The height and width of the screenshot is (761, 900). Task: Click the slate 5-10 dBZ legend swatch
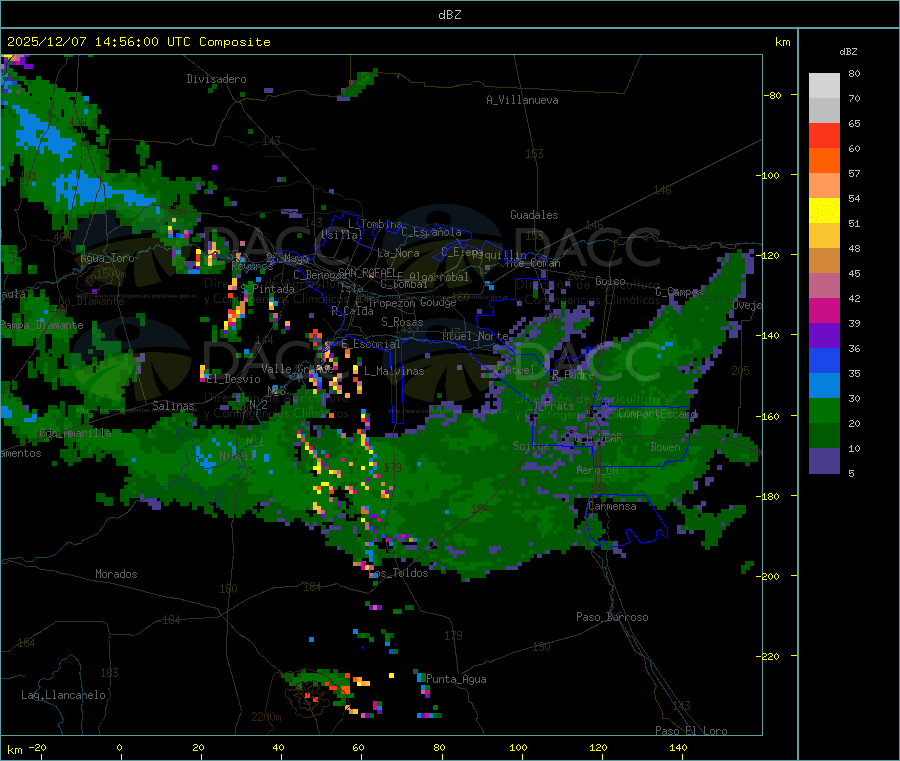point(824,461)
